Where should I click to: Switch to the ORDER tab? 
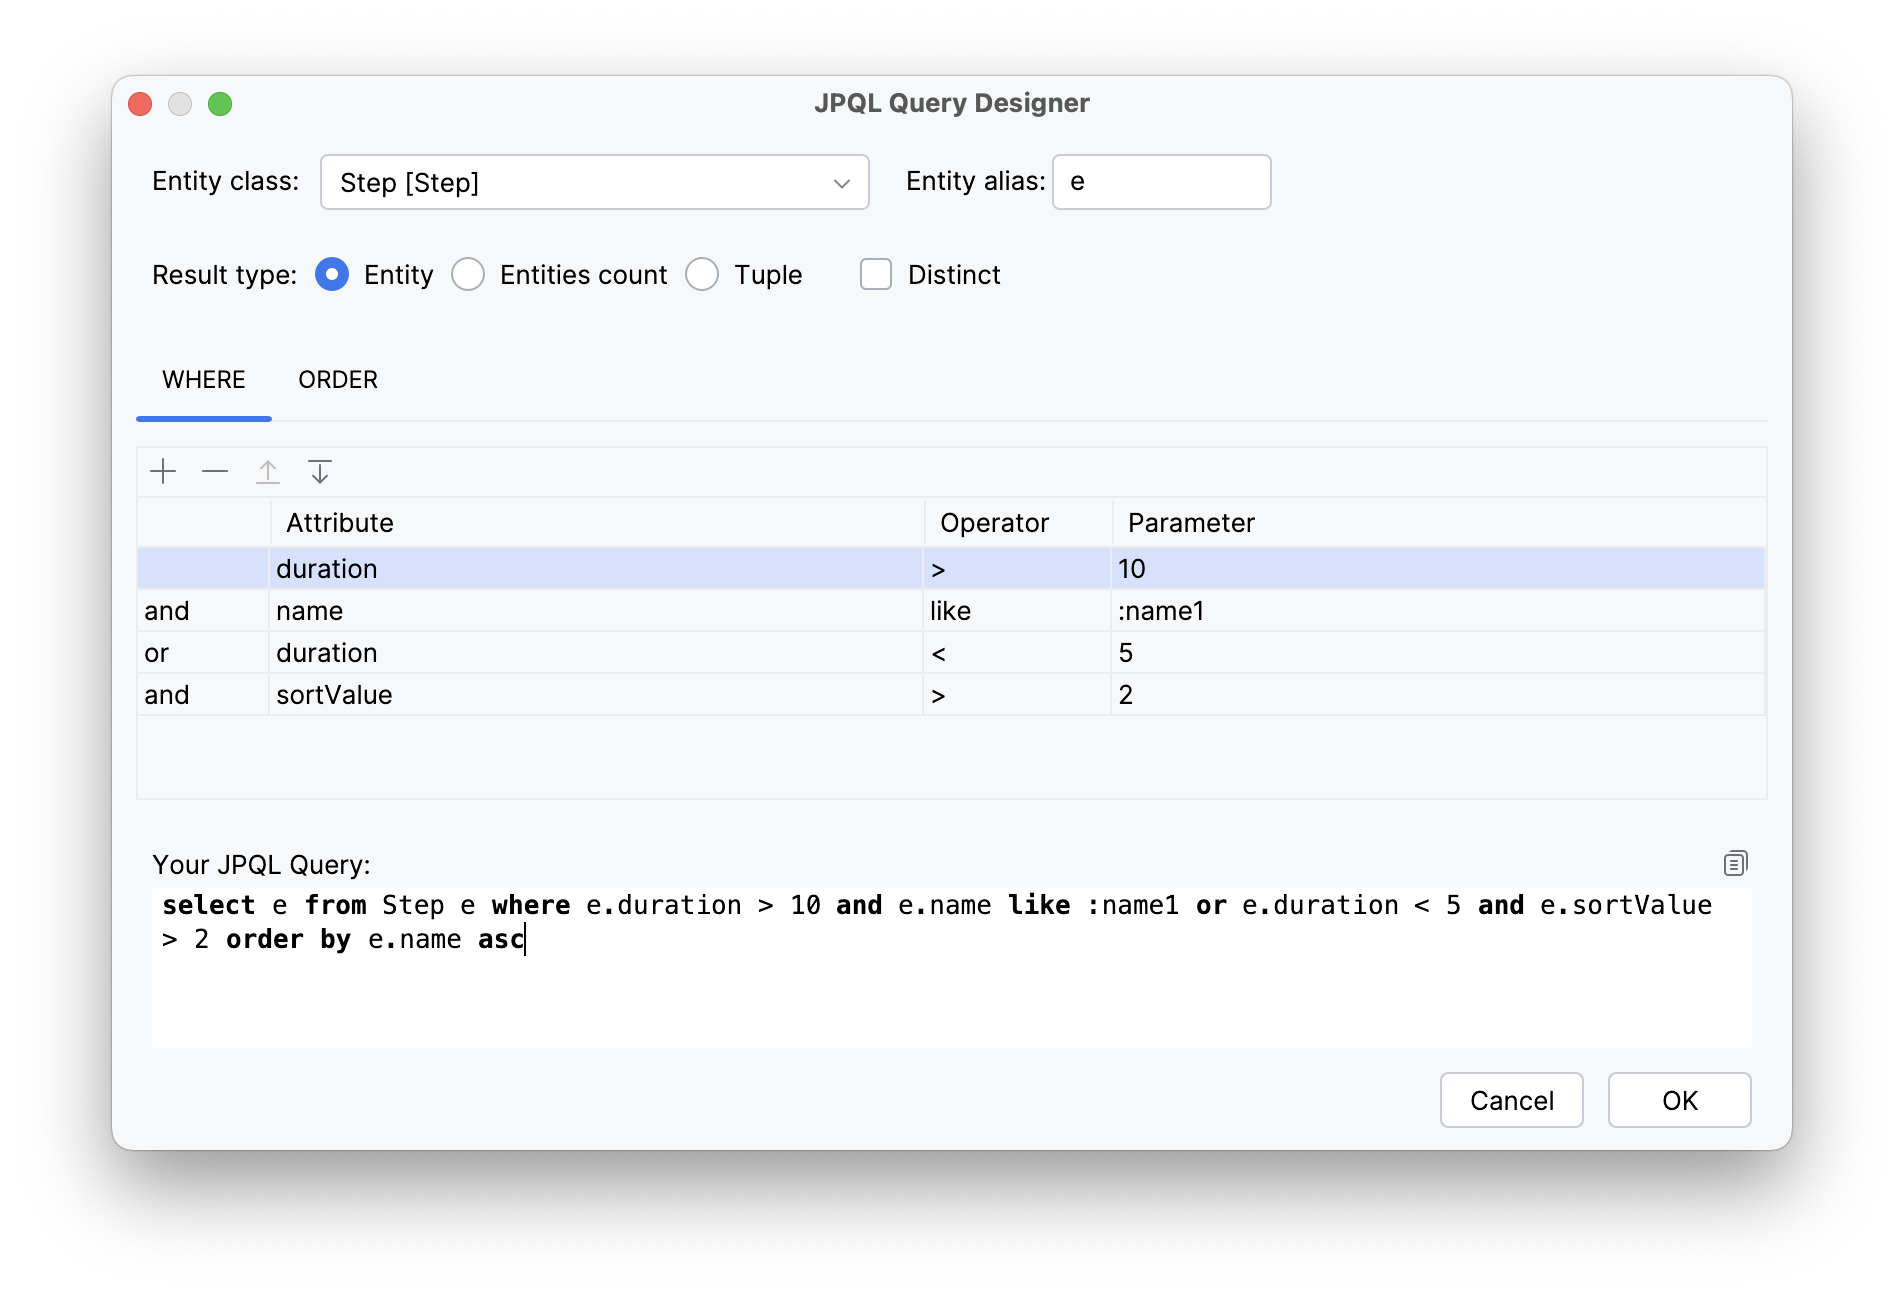click(x=337, y=379)
